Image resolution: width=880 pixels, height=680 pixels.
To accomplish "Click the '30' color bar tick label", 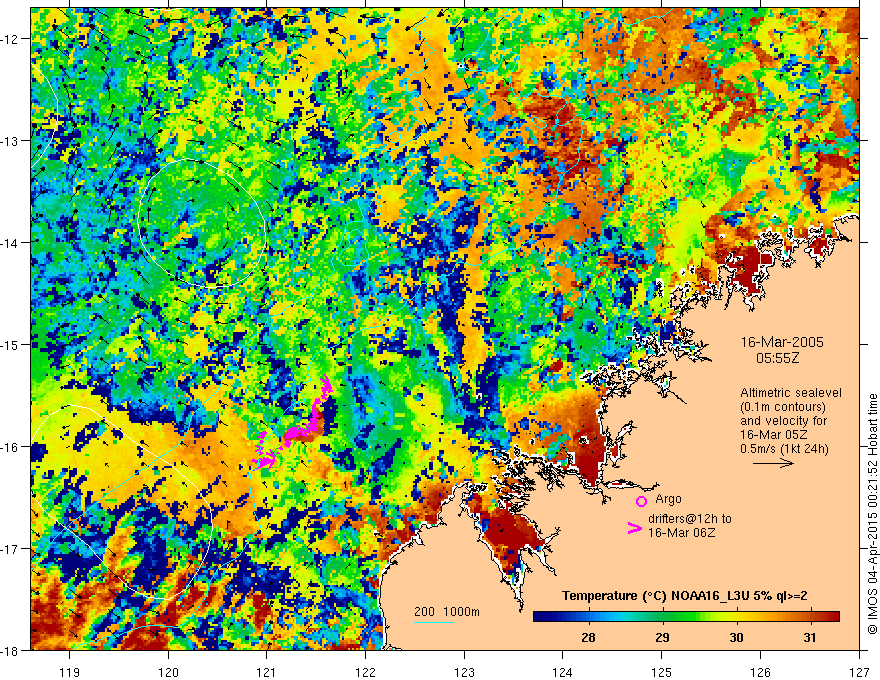I will click(x=736, y=637).
